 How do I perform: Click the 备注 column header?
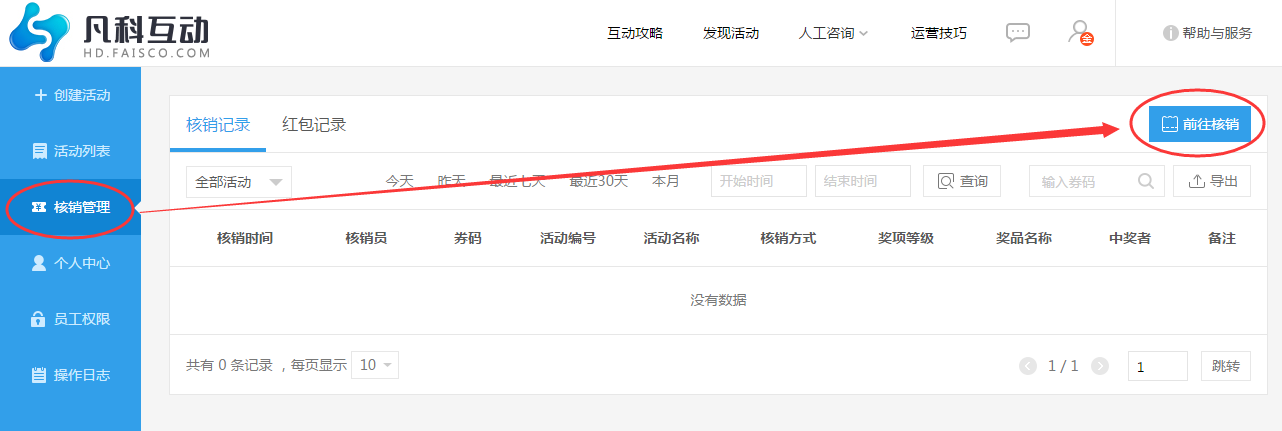coord(1222,238)
